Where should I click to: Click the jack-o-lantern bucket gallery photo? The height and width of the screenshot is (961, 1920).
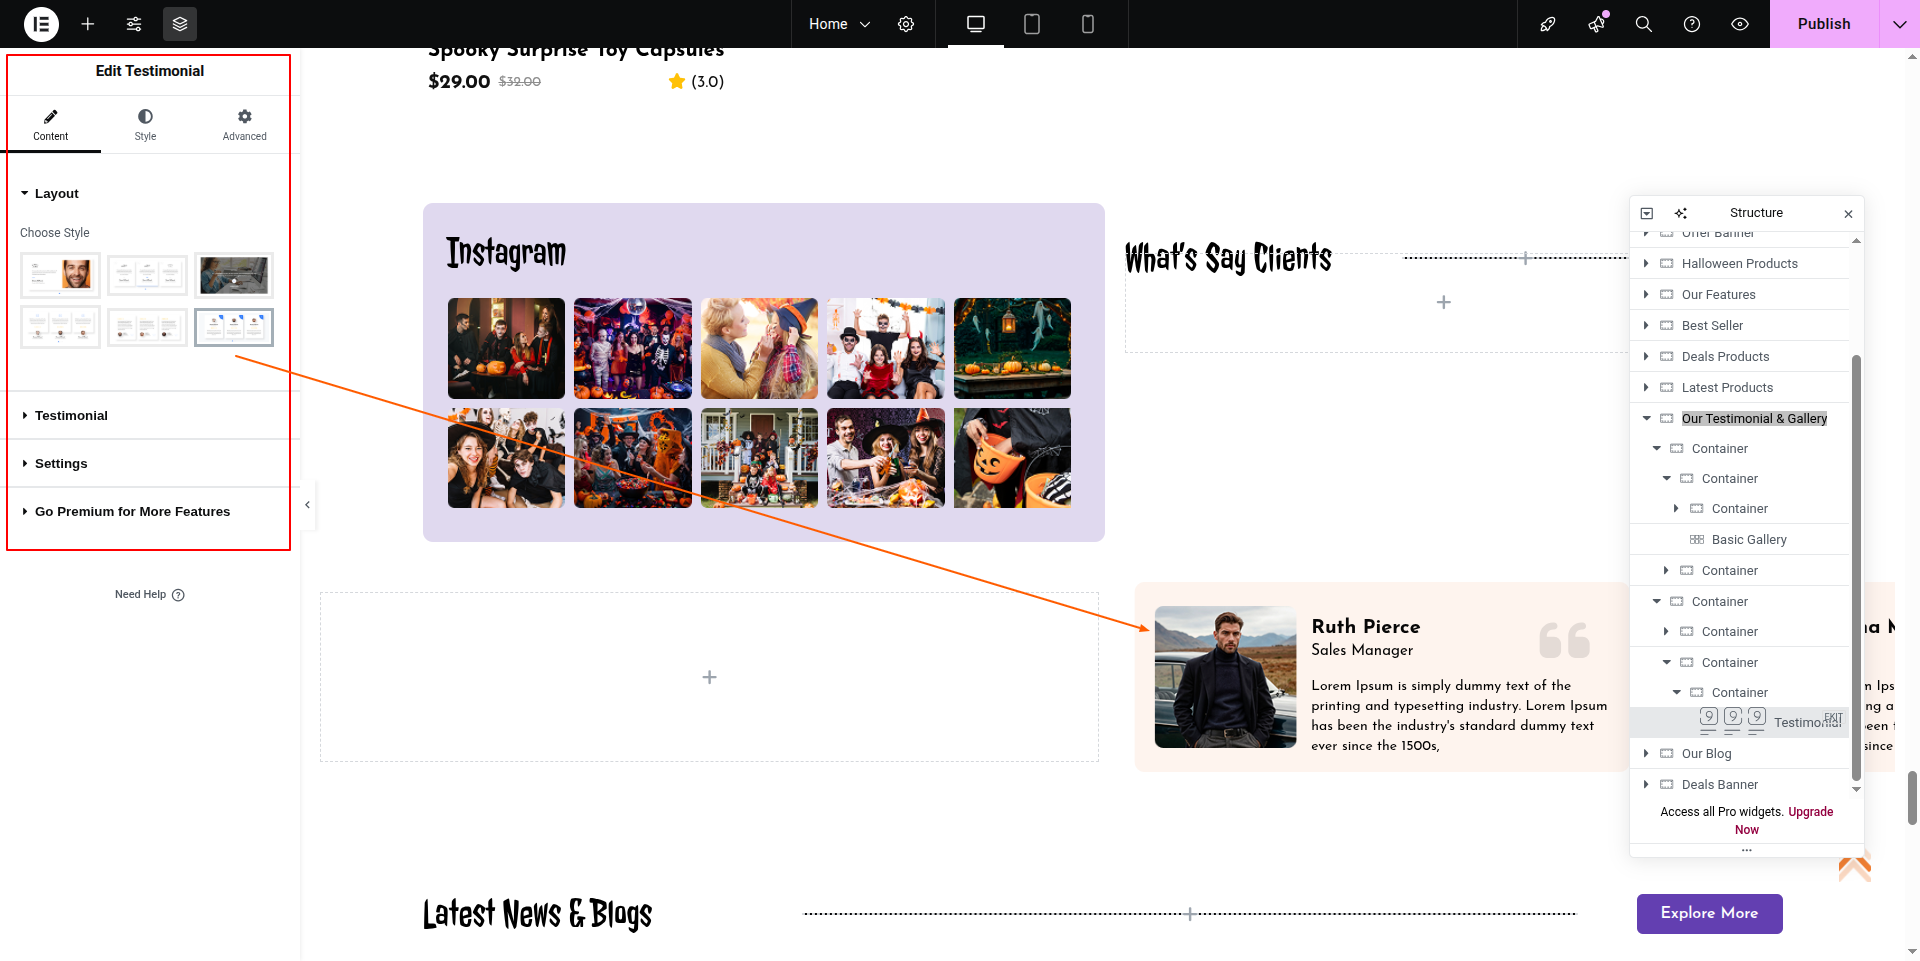click(x=1012, y=458)
